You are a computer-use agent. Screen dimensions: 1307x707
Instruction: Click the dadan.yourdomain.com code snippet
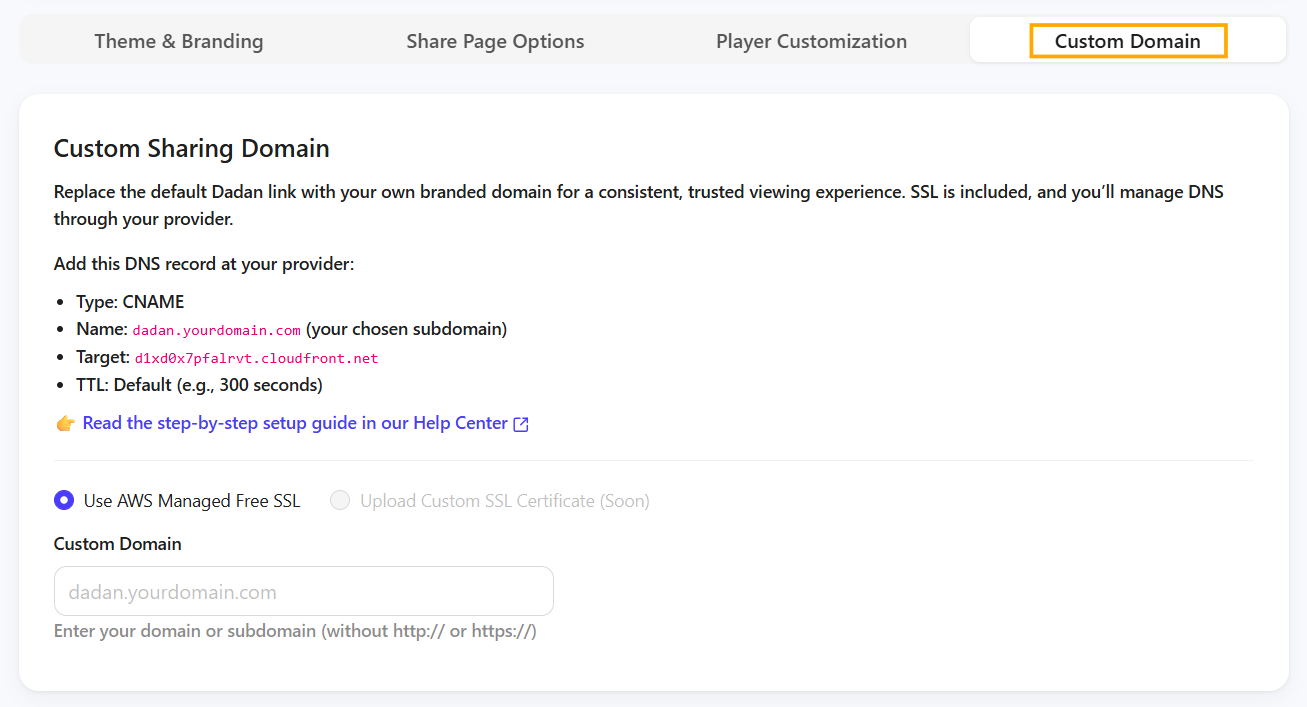216,330
